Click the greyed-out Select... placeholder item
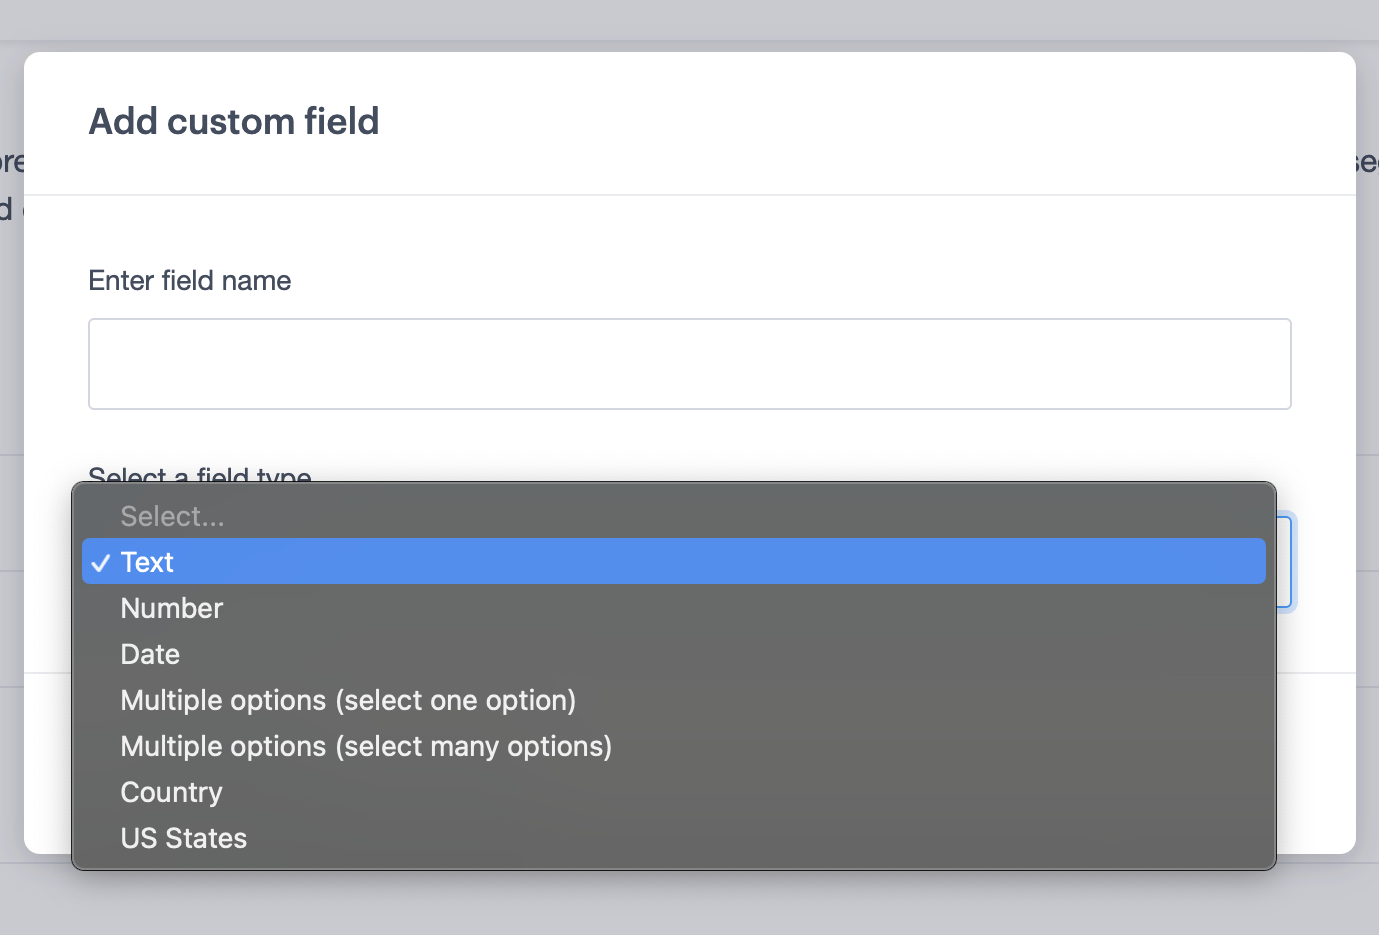Viewport: 1379px width, 935px height. point(172,516)
